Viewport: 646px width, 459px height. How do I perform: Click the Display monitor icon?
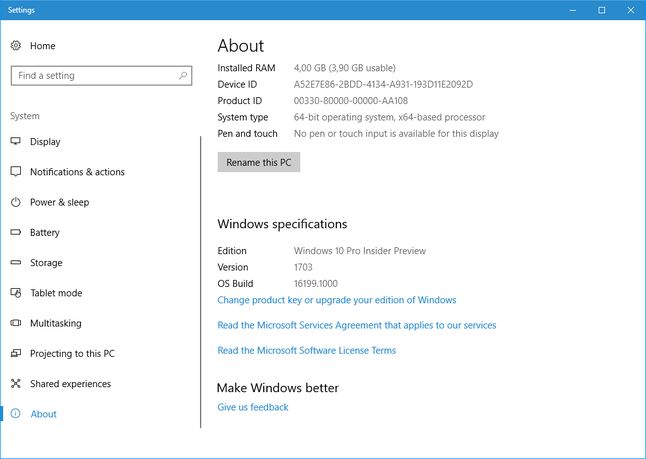pos(16,141)
